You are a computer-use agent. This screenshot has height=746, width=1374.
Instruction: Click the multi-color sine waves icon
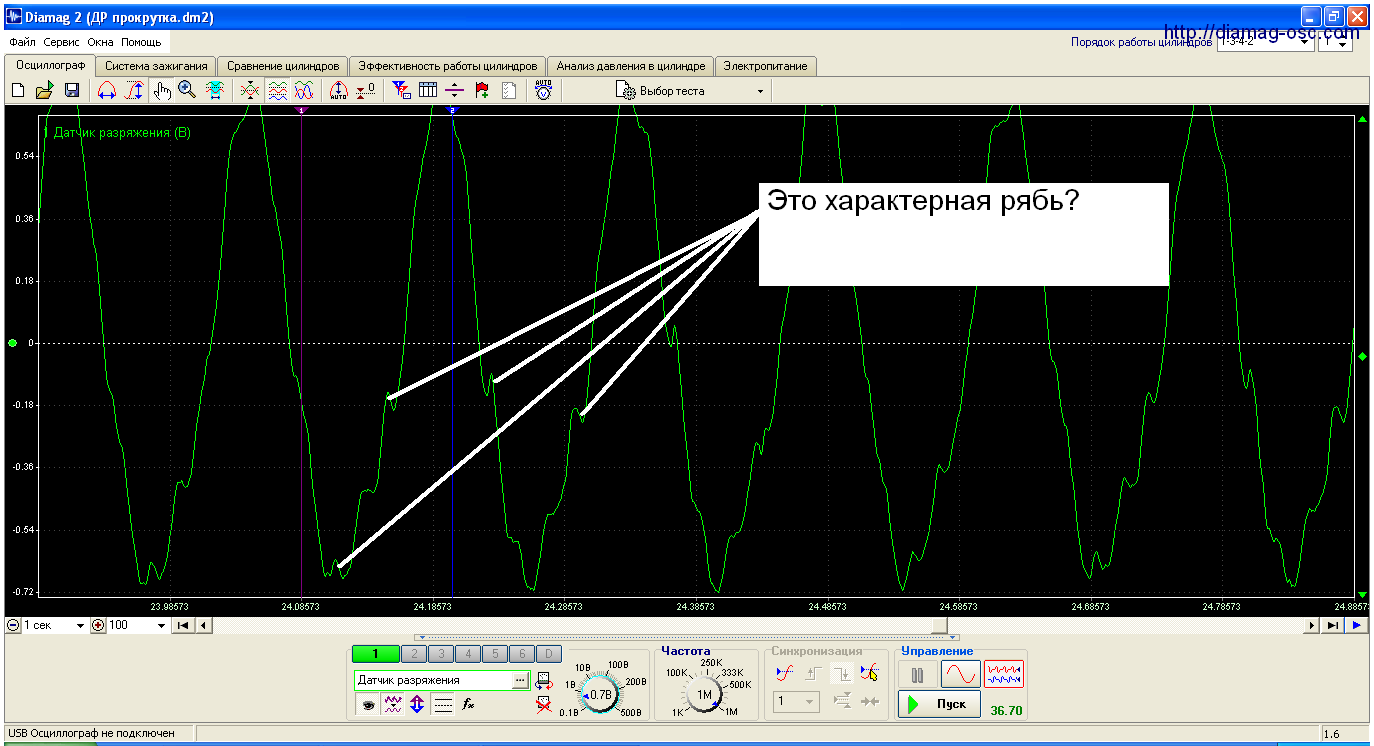tap(304, 91)
